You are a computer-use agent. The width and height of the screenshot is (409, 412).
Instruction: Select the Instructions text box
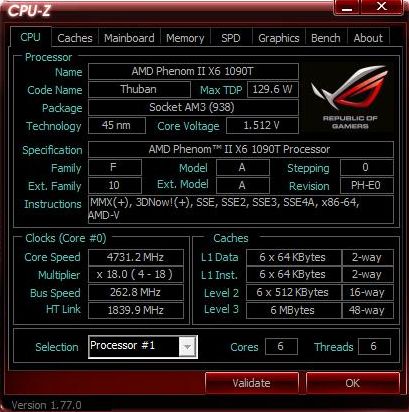[241, 209]
